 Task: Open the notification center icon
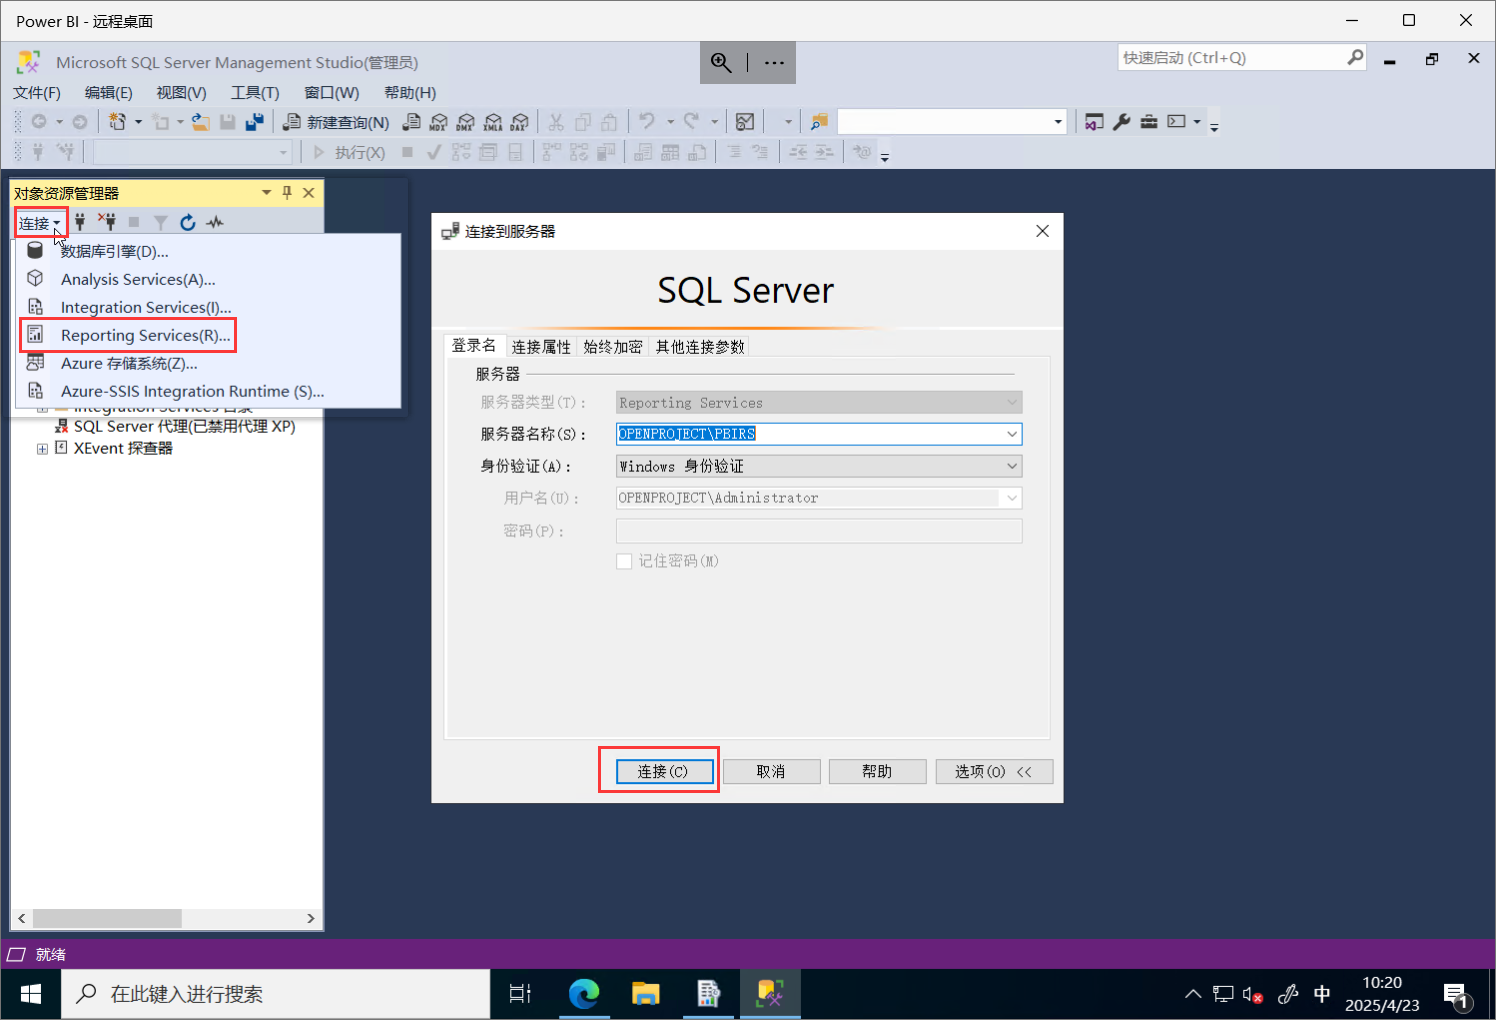coord(1456,994)
